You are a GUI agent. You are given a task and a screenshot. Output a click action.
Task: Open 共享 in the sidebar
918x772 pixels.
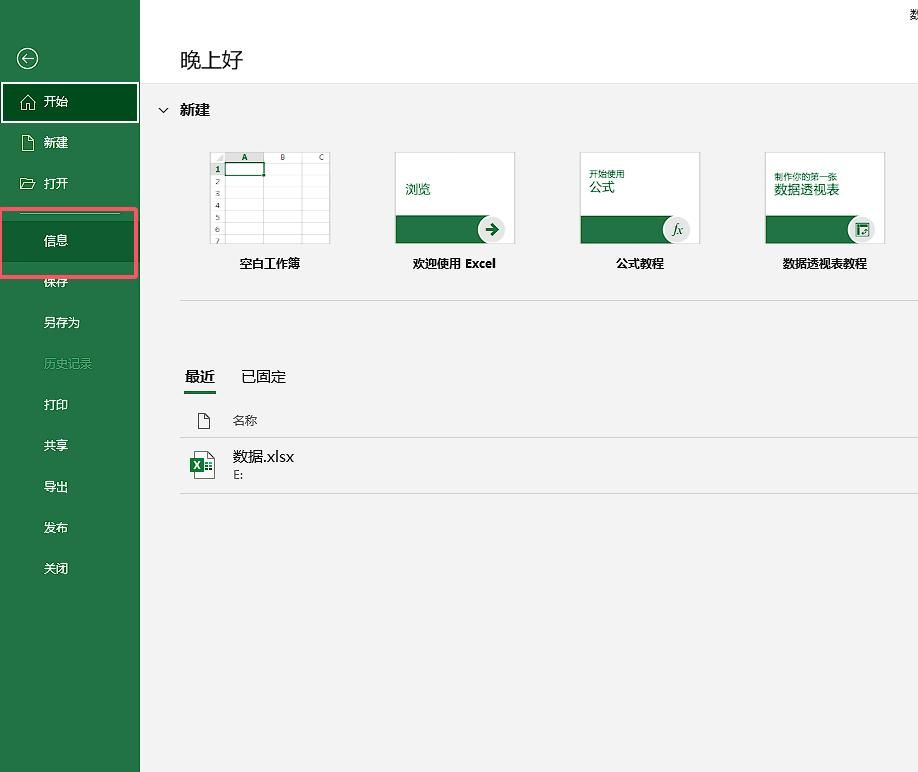tap(70, 445)
